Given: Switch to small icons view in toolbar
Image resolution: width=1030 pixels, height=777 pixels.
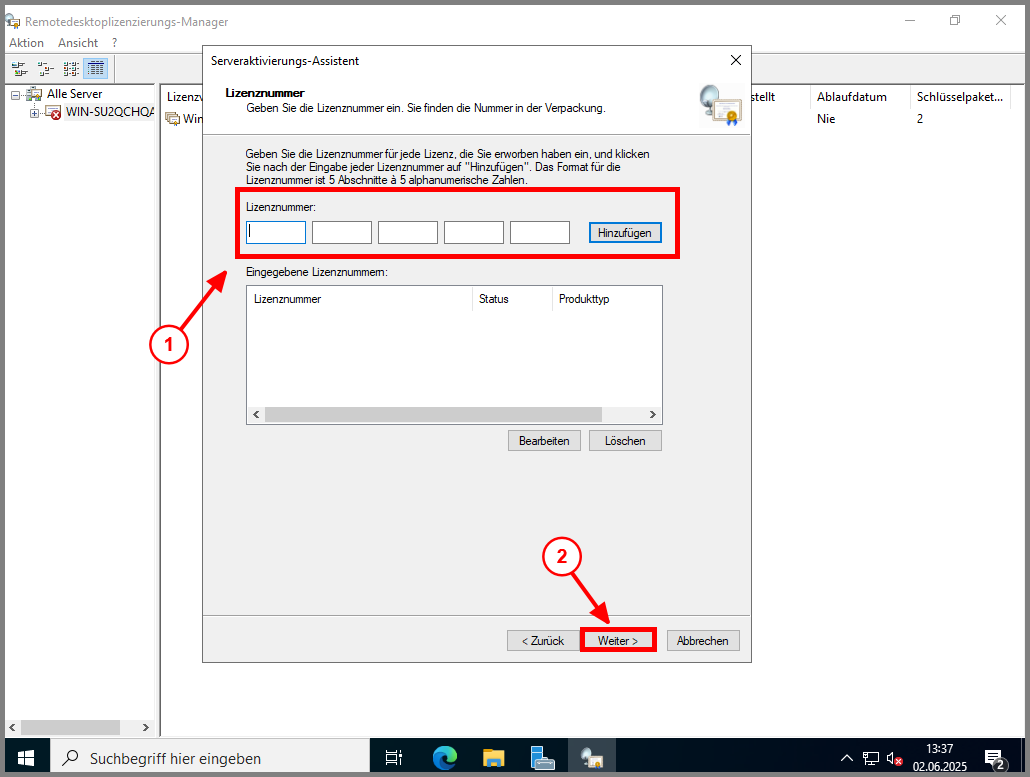Looking at the screenshot, I should [46, 69].
